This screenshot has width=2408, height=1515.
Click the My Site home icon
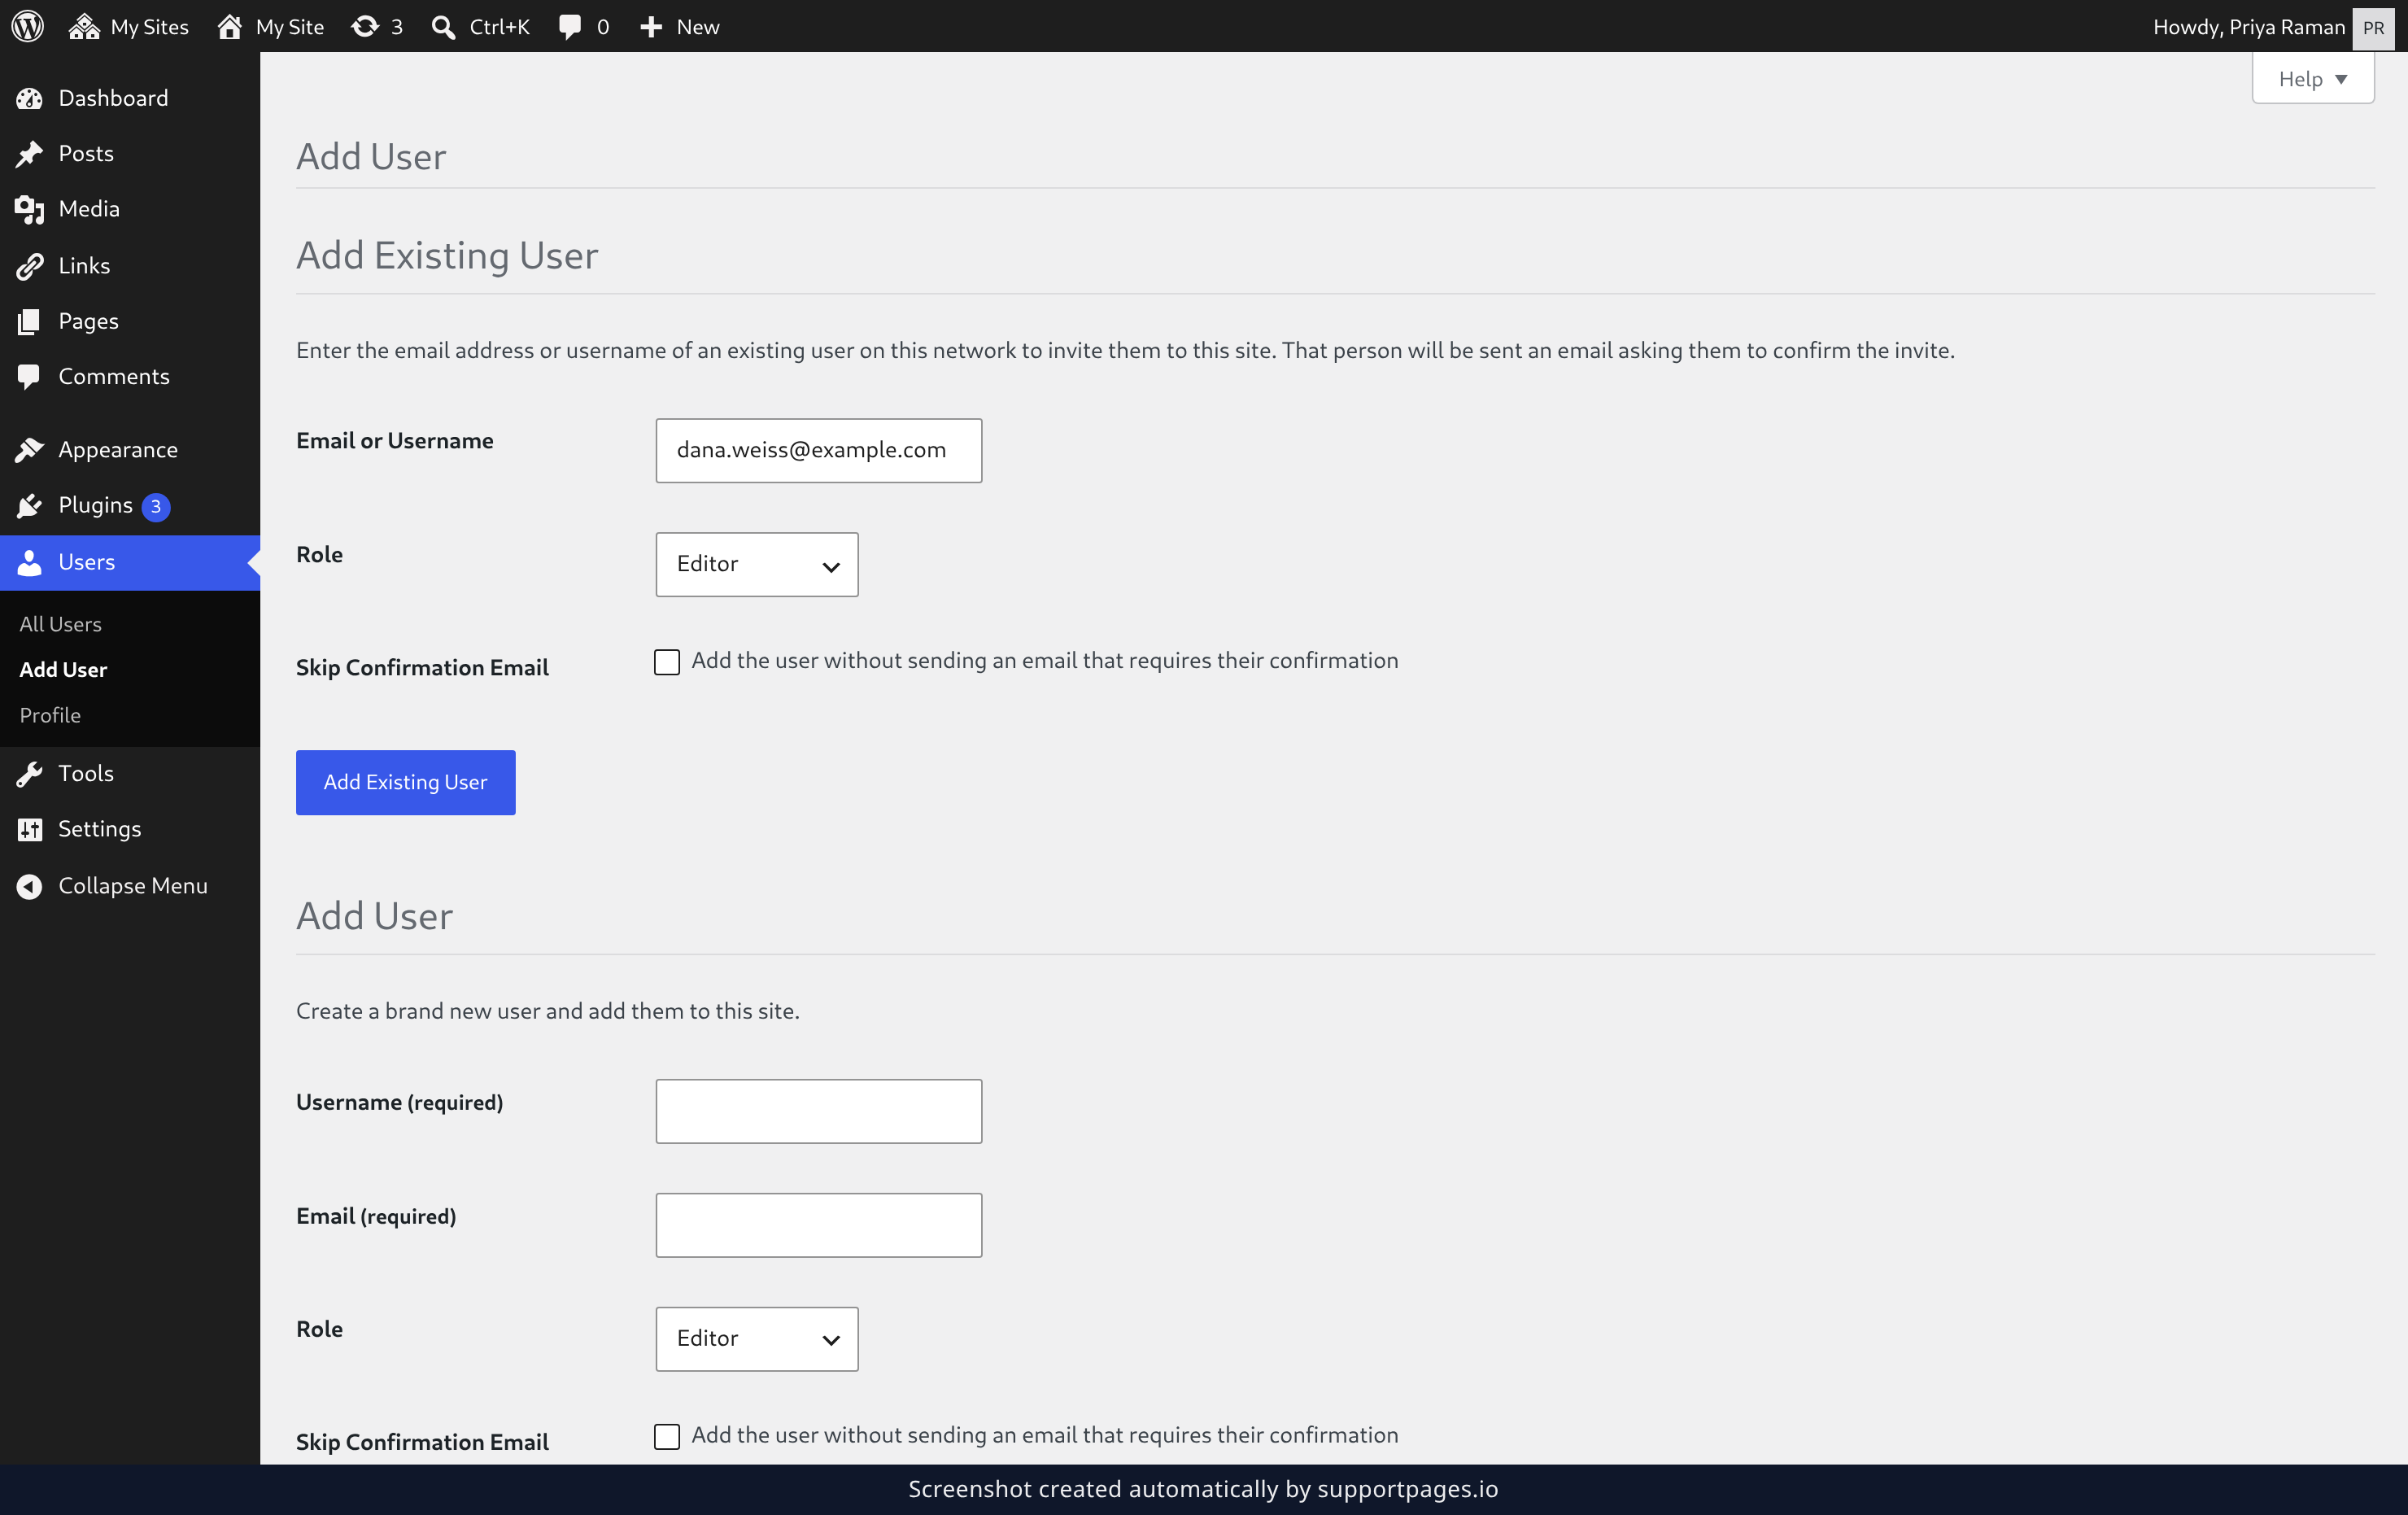[230, 26]
